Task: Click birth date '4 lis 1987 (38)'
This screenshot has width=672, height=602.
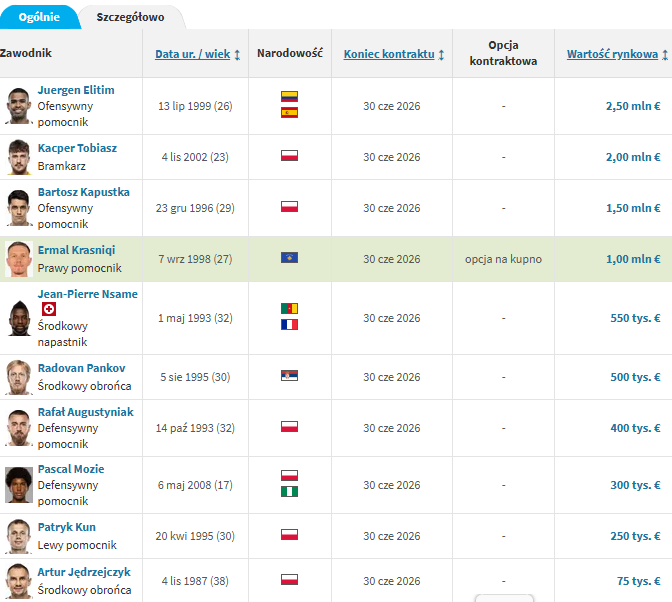Action: point(195,581)
